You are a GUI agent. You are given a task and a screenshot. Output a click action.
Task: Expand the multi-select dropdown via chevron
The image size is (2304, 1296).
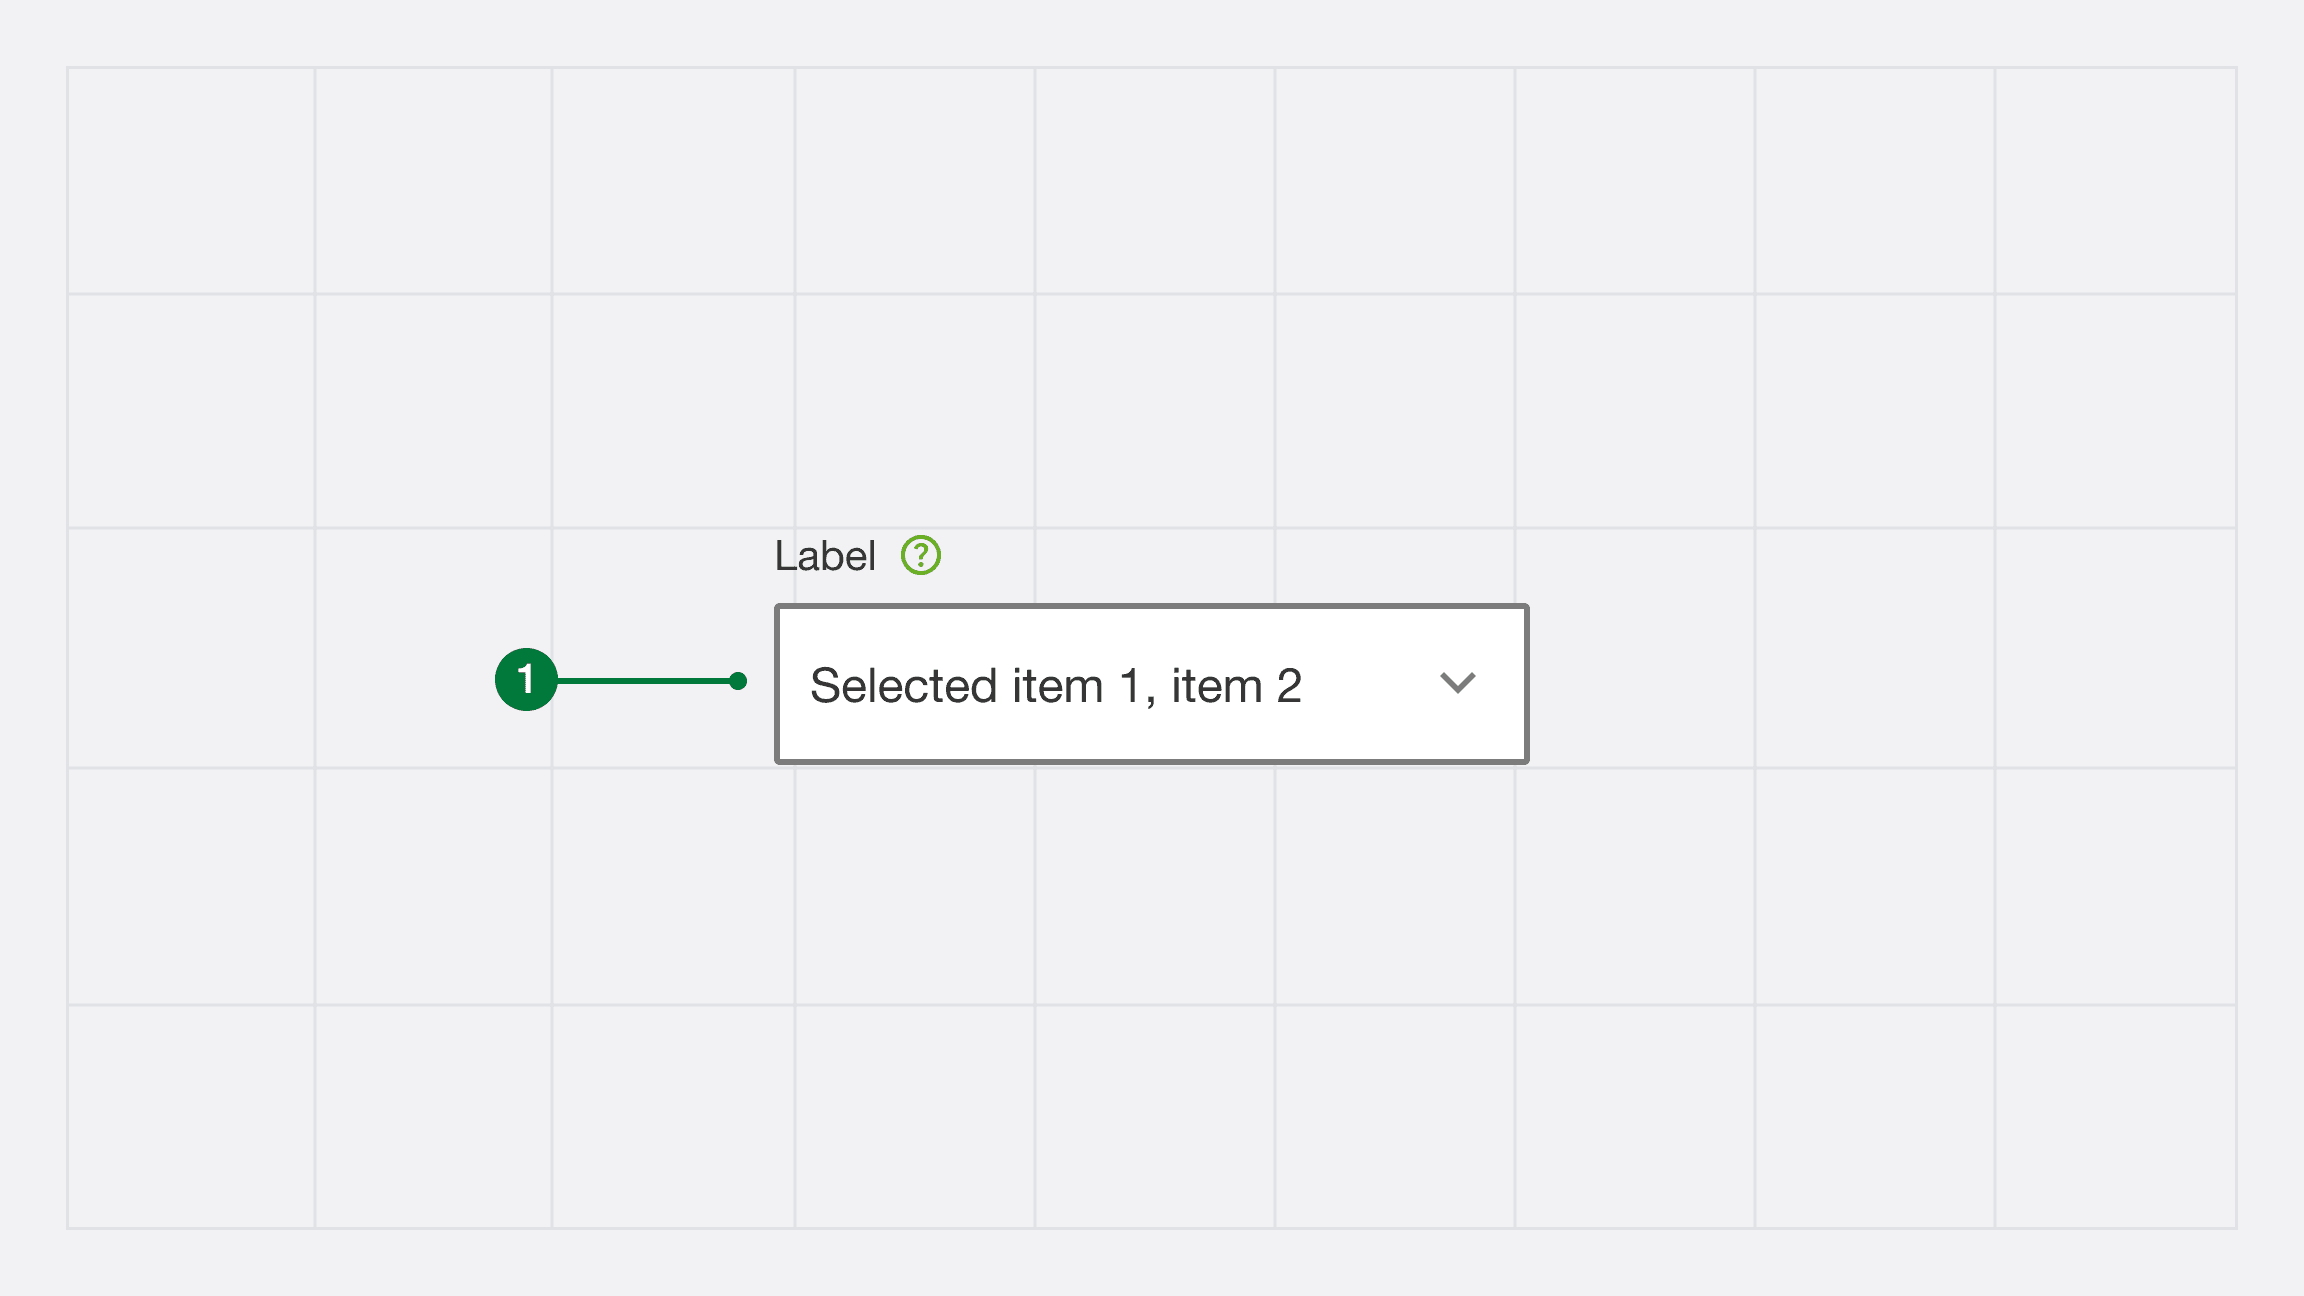point(1457,683)
